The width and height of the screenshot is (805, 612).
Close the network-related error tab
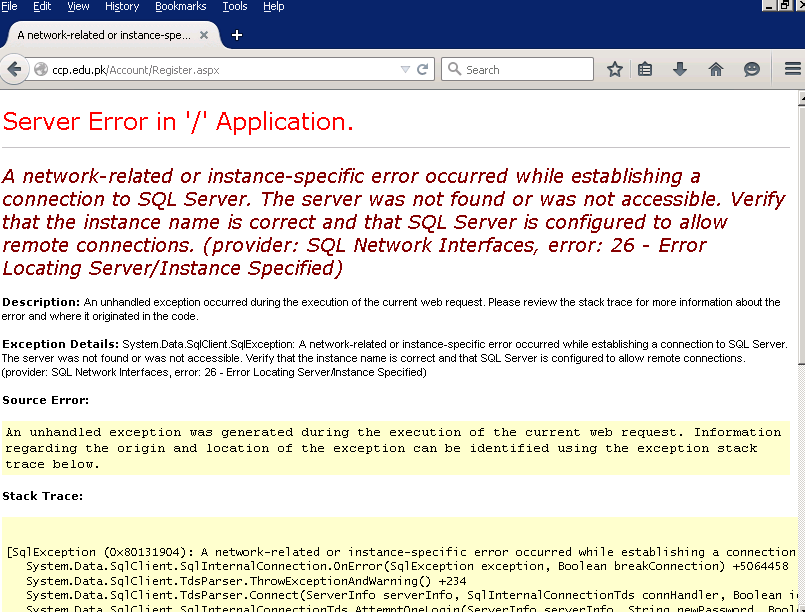point(204,35)
